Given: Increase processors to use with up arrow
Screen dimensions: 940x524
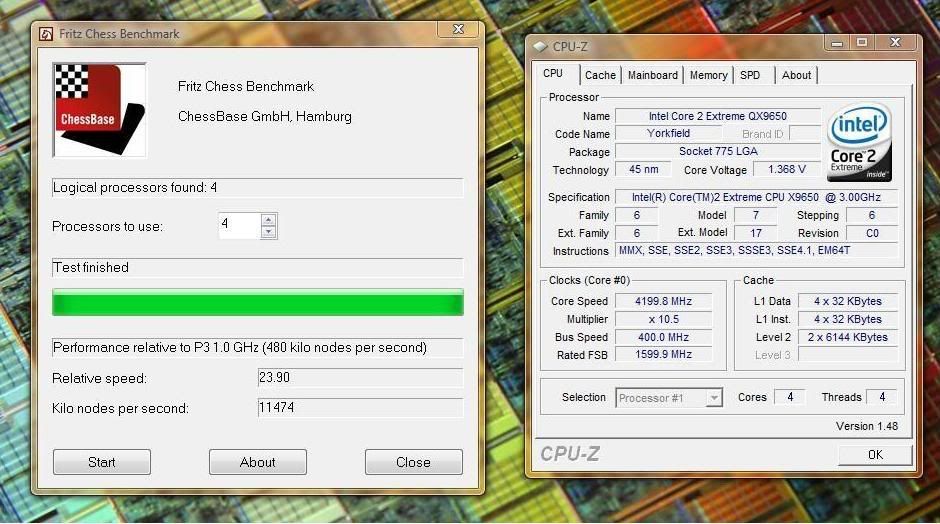Looking at the screenshot, I should coord(268,220).
